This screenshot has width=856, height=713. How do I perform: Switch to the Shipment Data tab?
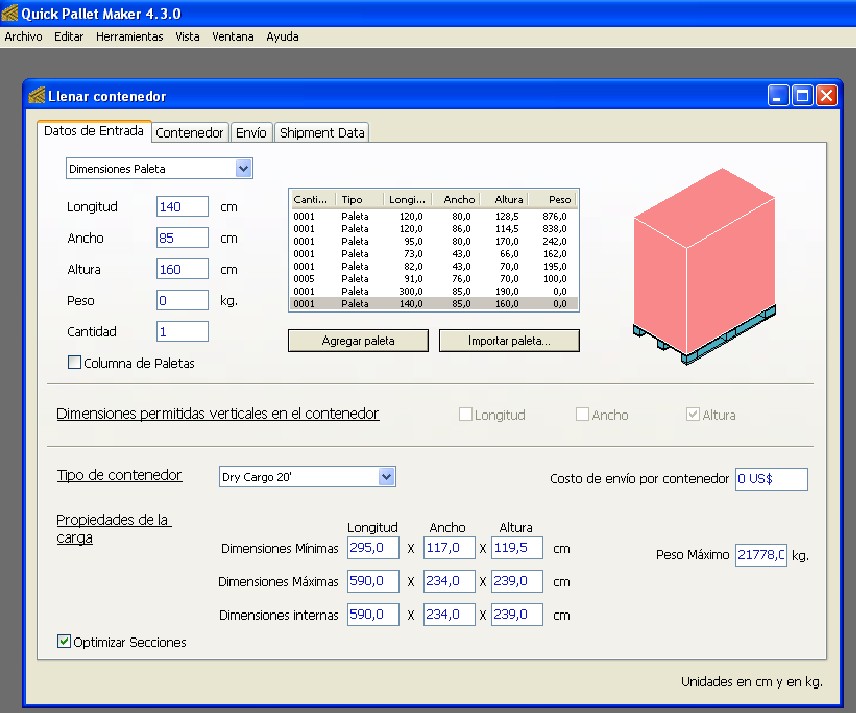tap(322, 133)
